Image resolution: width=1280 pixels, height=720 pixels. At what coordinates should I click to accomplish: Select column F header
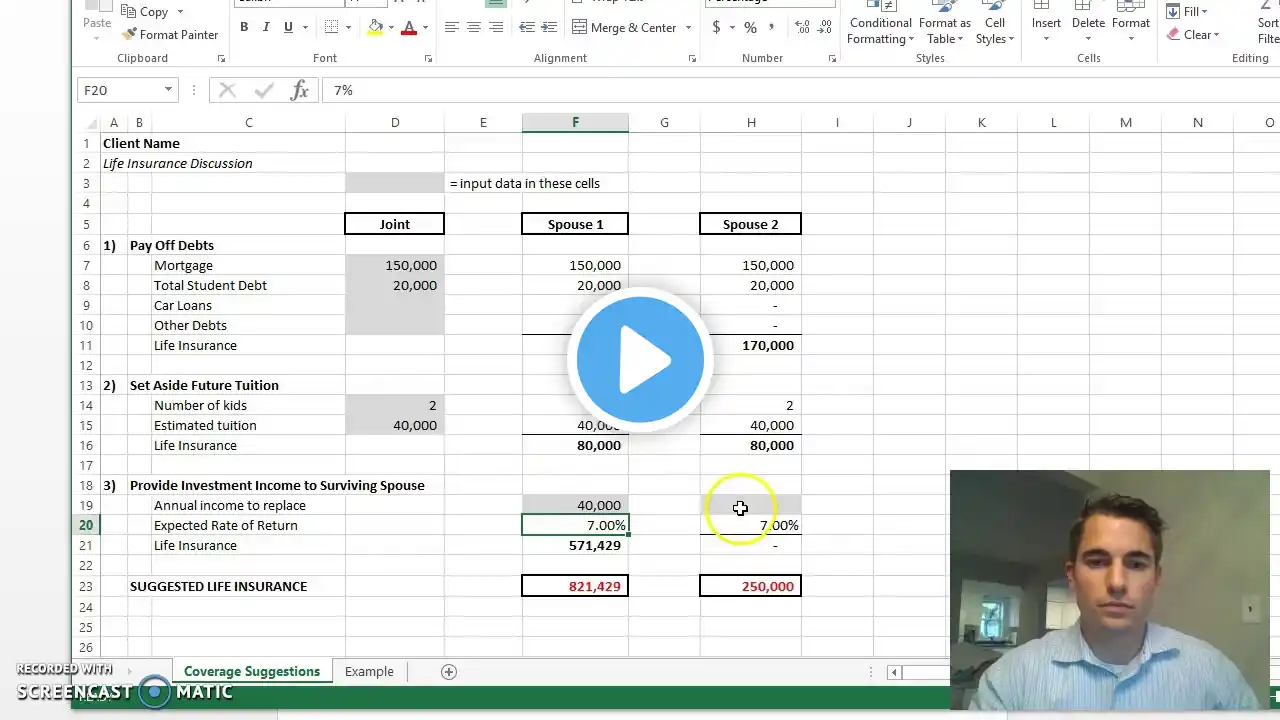pos(575,122)
